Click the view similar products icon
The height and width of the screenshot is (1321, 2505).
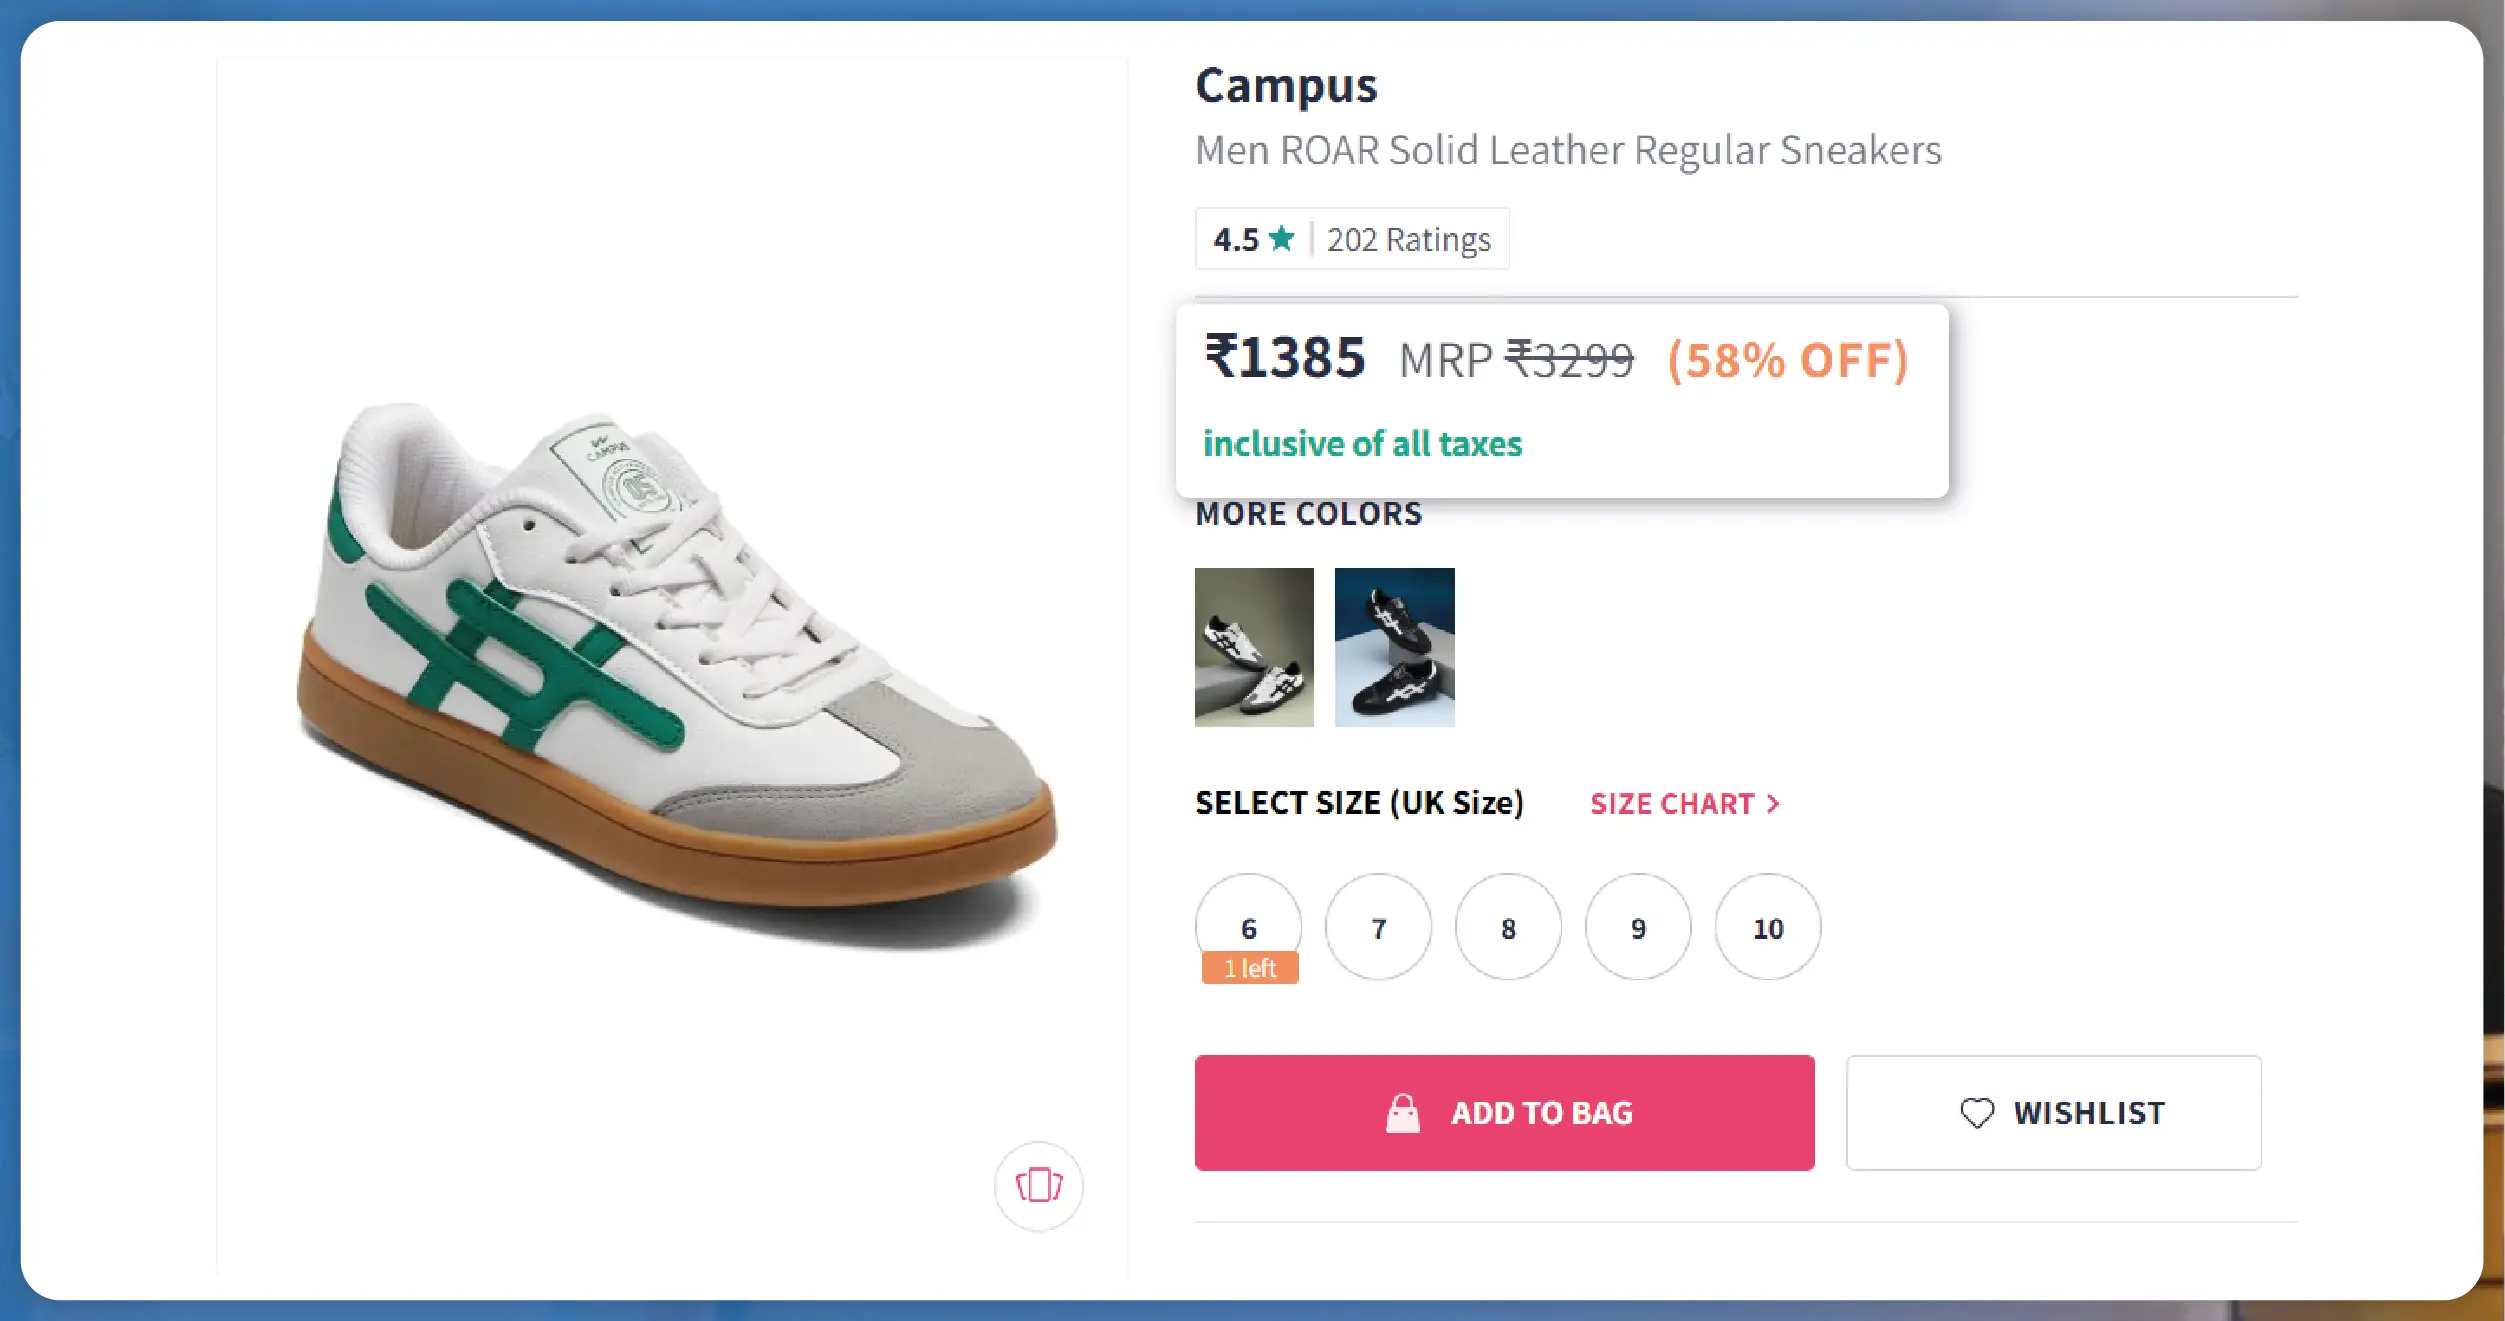1038,1185
